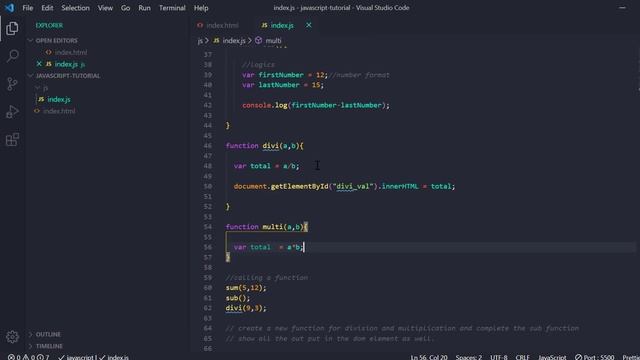Click Spaces: 2 indentation status item
This screenshot has width=640, height=360.
pyautogui.click(x=469, y=357)
